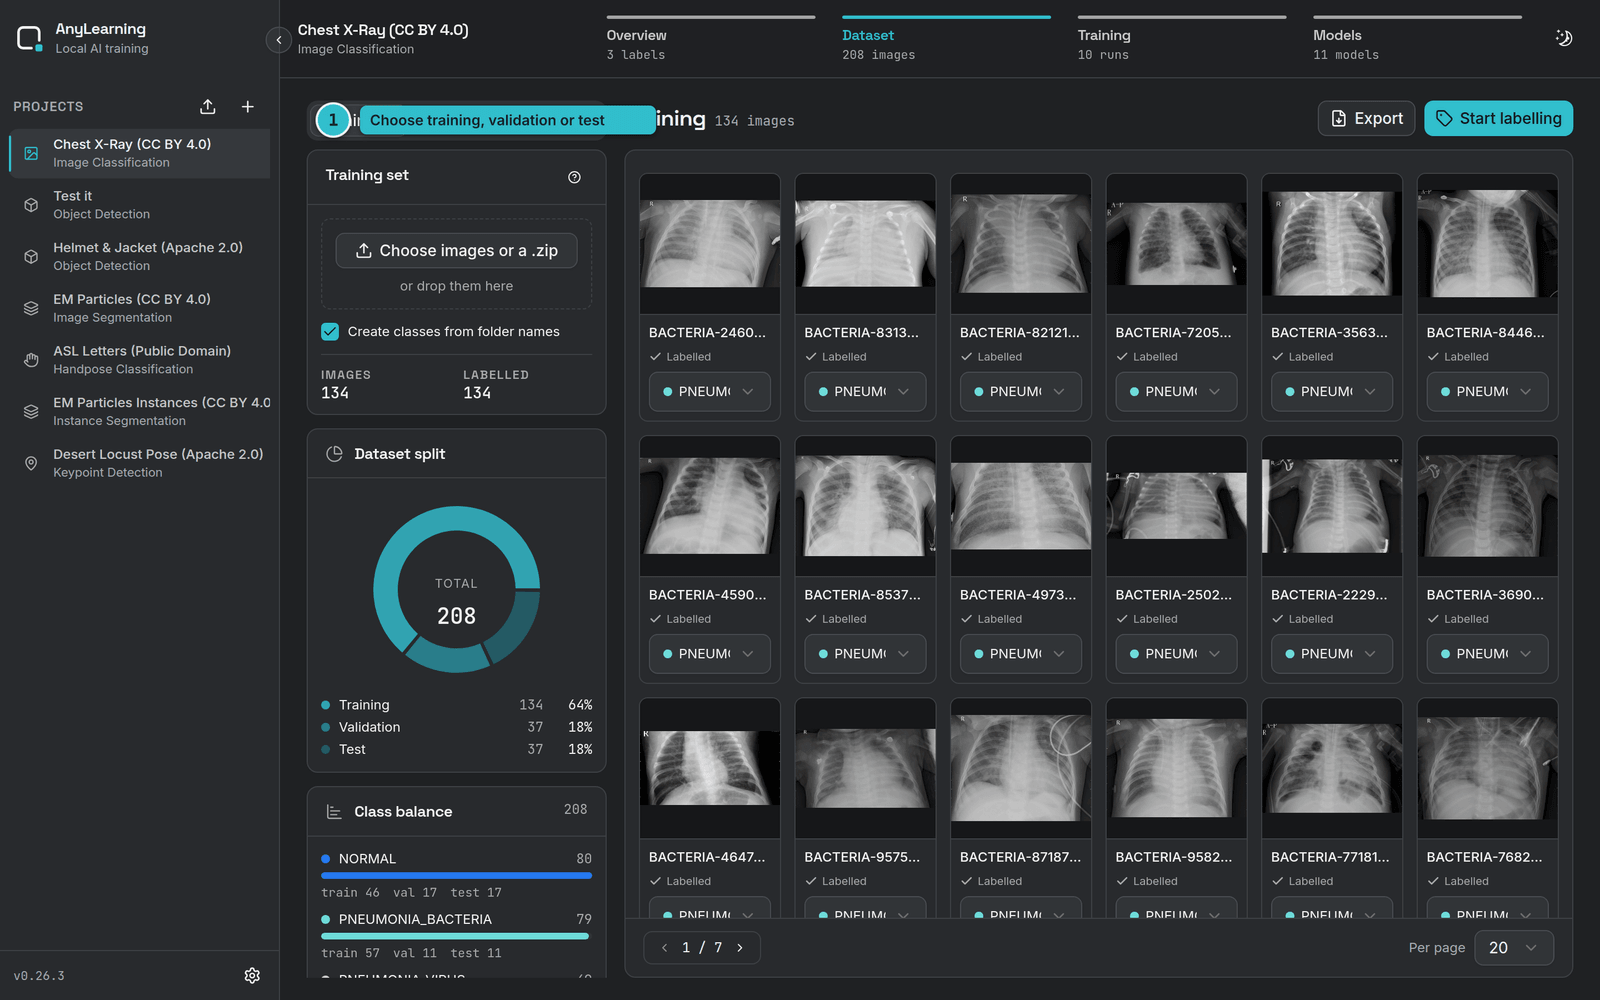Click the Class balance bar chart icon
Image resolution: width=1600 pixels, height=1000 pixels.
tap(335, 812)
